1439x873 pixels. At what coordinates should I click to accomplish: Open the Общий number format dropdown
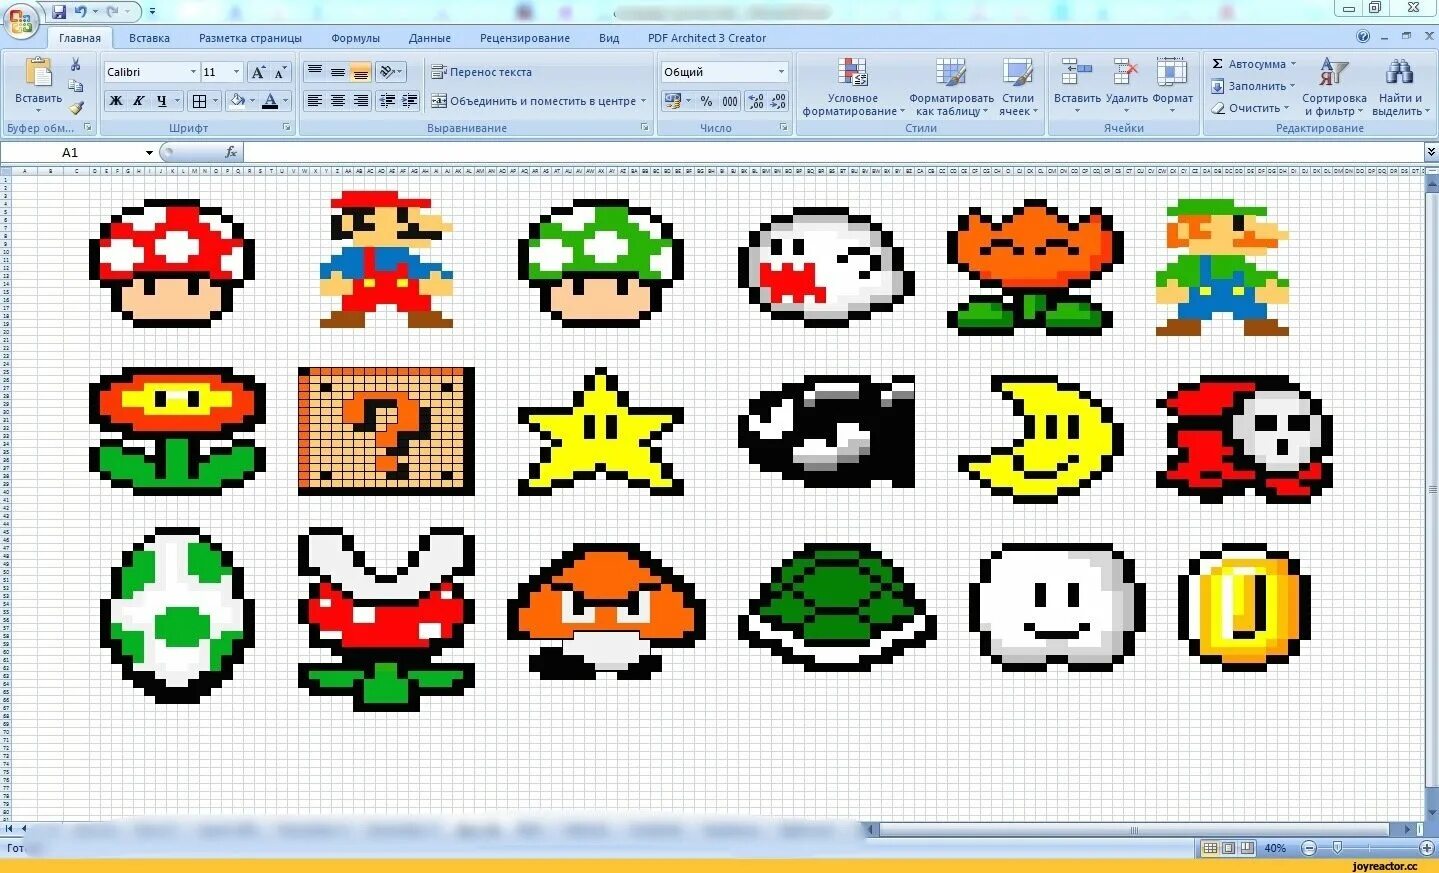[x=781, y=72]
